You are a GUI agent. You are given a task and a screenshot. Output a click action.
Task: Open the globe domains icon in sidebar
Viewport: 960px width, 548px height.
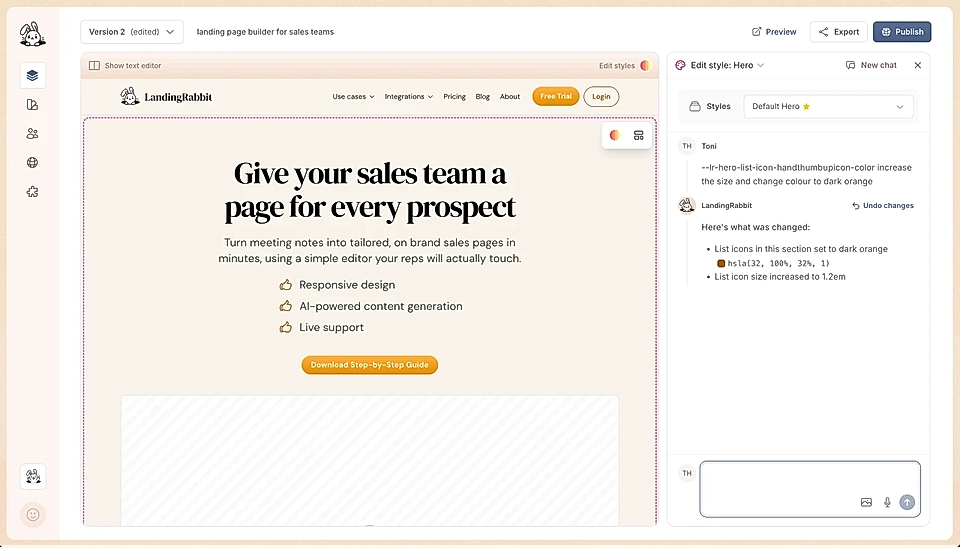point(32,162)
